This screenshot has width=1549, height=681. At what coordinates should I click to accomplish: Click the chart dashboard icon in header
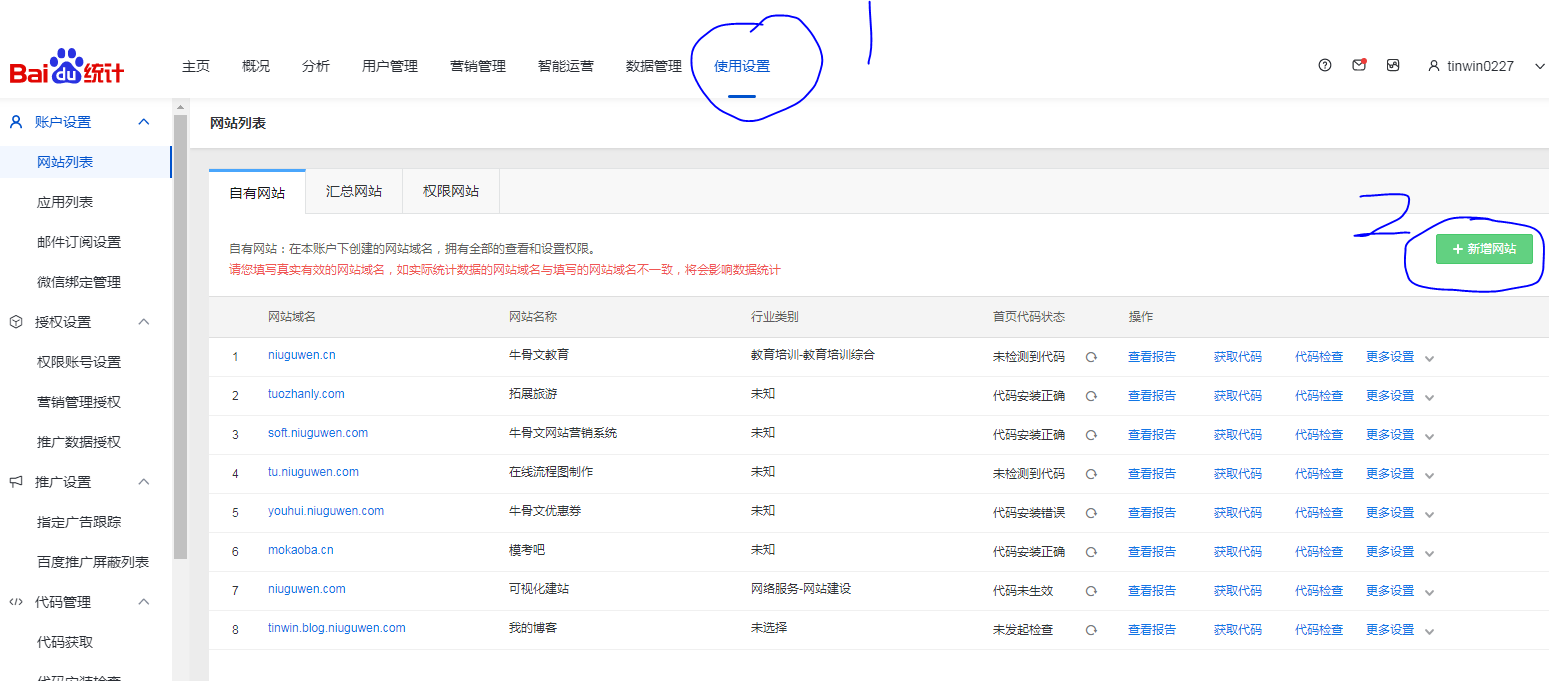tap(1393, 66)
